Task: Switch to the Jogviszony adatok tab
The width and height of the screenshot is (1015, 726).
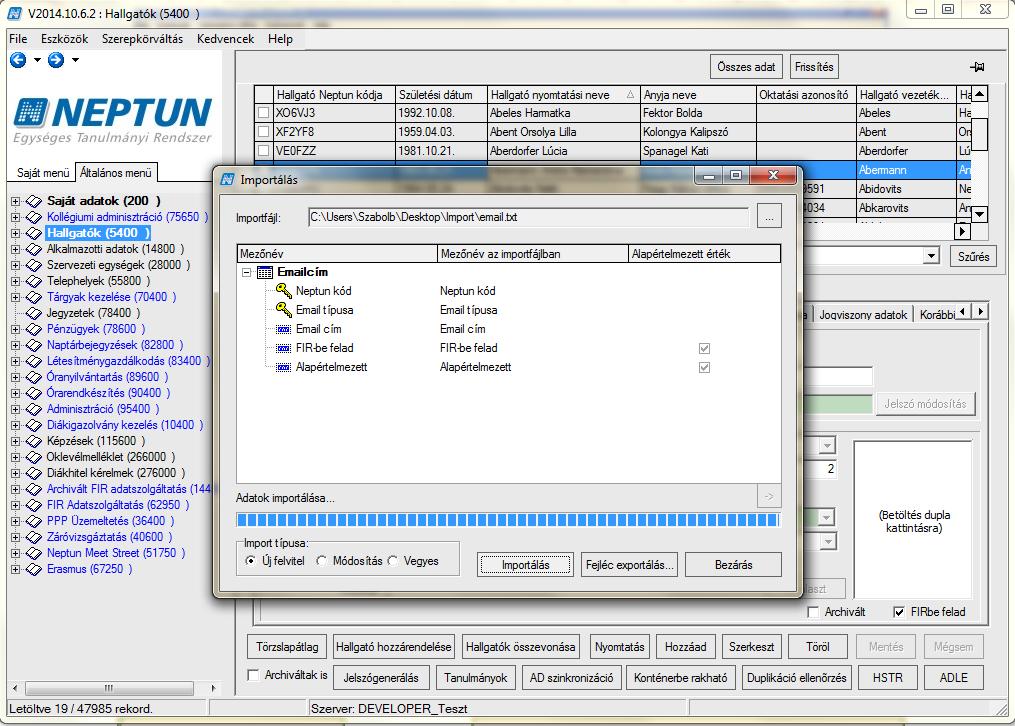Action: [863, 315]
